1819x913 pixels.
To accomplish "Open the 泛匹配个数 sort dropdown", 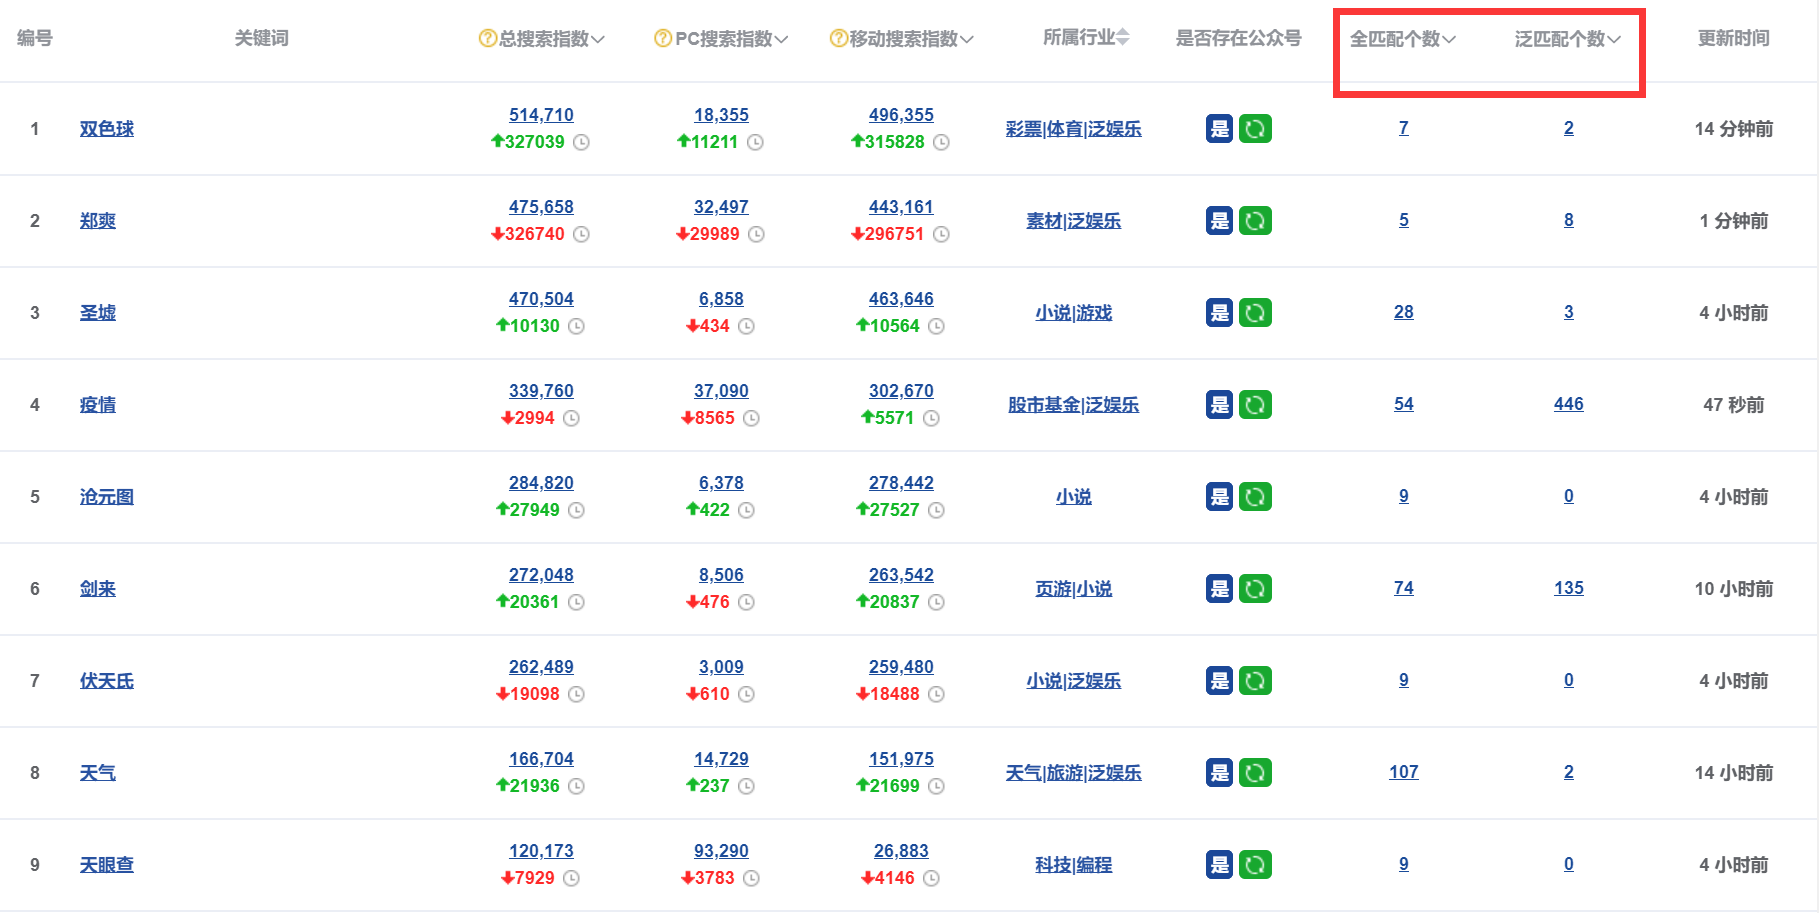I will point(1617,38).
